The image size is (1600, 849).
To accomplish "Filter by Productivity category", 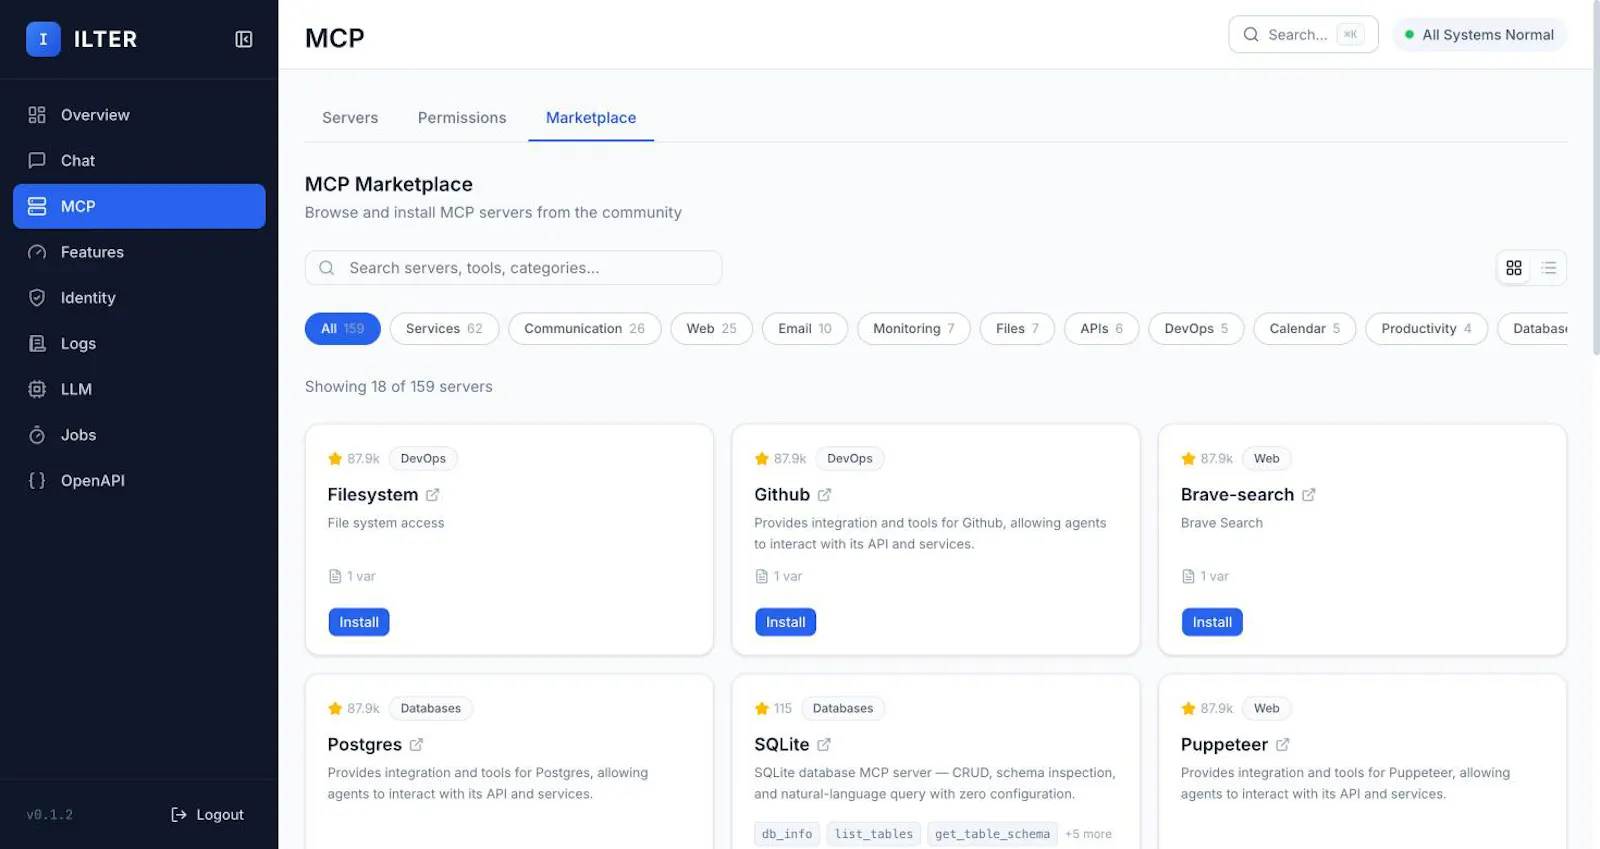I will click(x=1426, y=329).
